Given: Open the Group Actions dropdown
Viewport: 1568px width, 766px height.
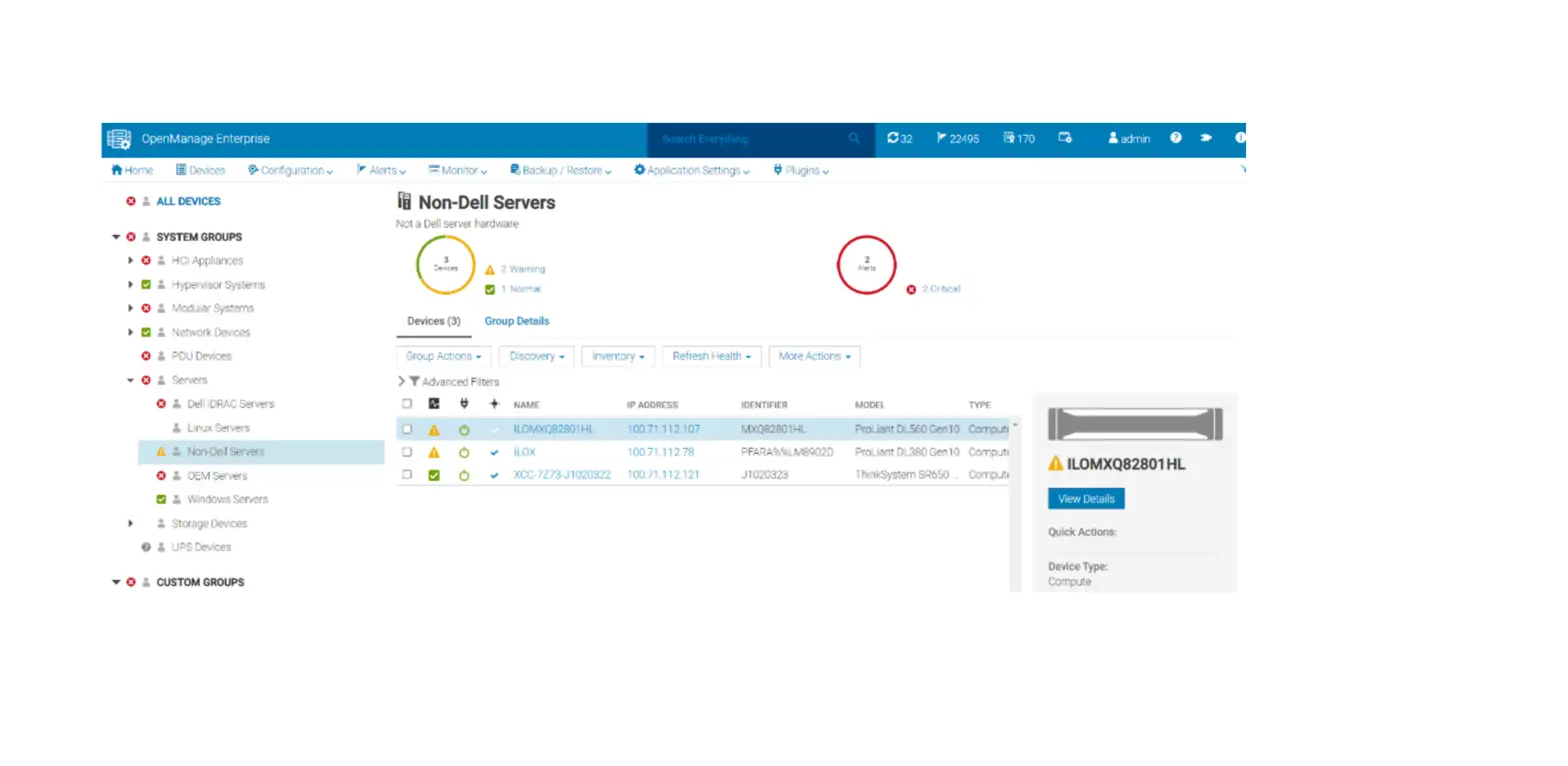Looking at the screenshot, I should pos(443,356).
